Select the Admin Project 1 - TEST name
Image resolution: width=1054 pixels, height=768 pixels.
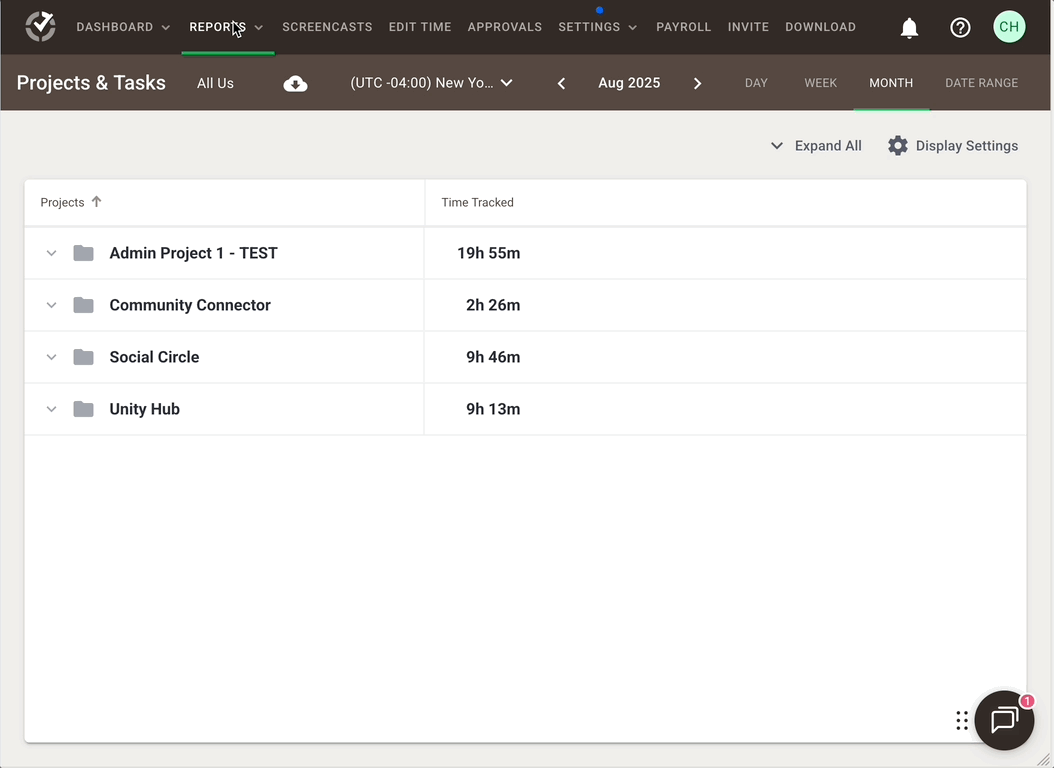[194, 253]
